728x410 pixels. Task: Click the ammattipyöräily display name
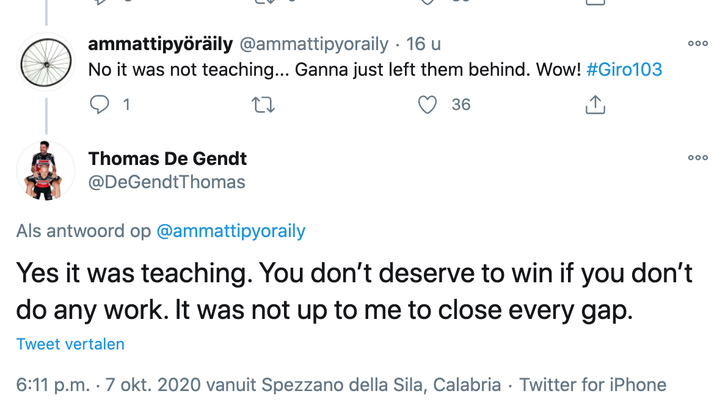click(160, 44)
